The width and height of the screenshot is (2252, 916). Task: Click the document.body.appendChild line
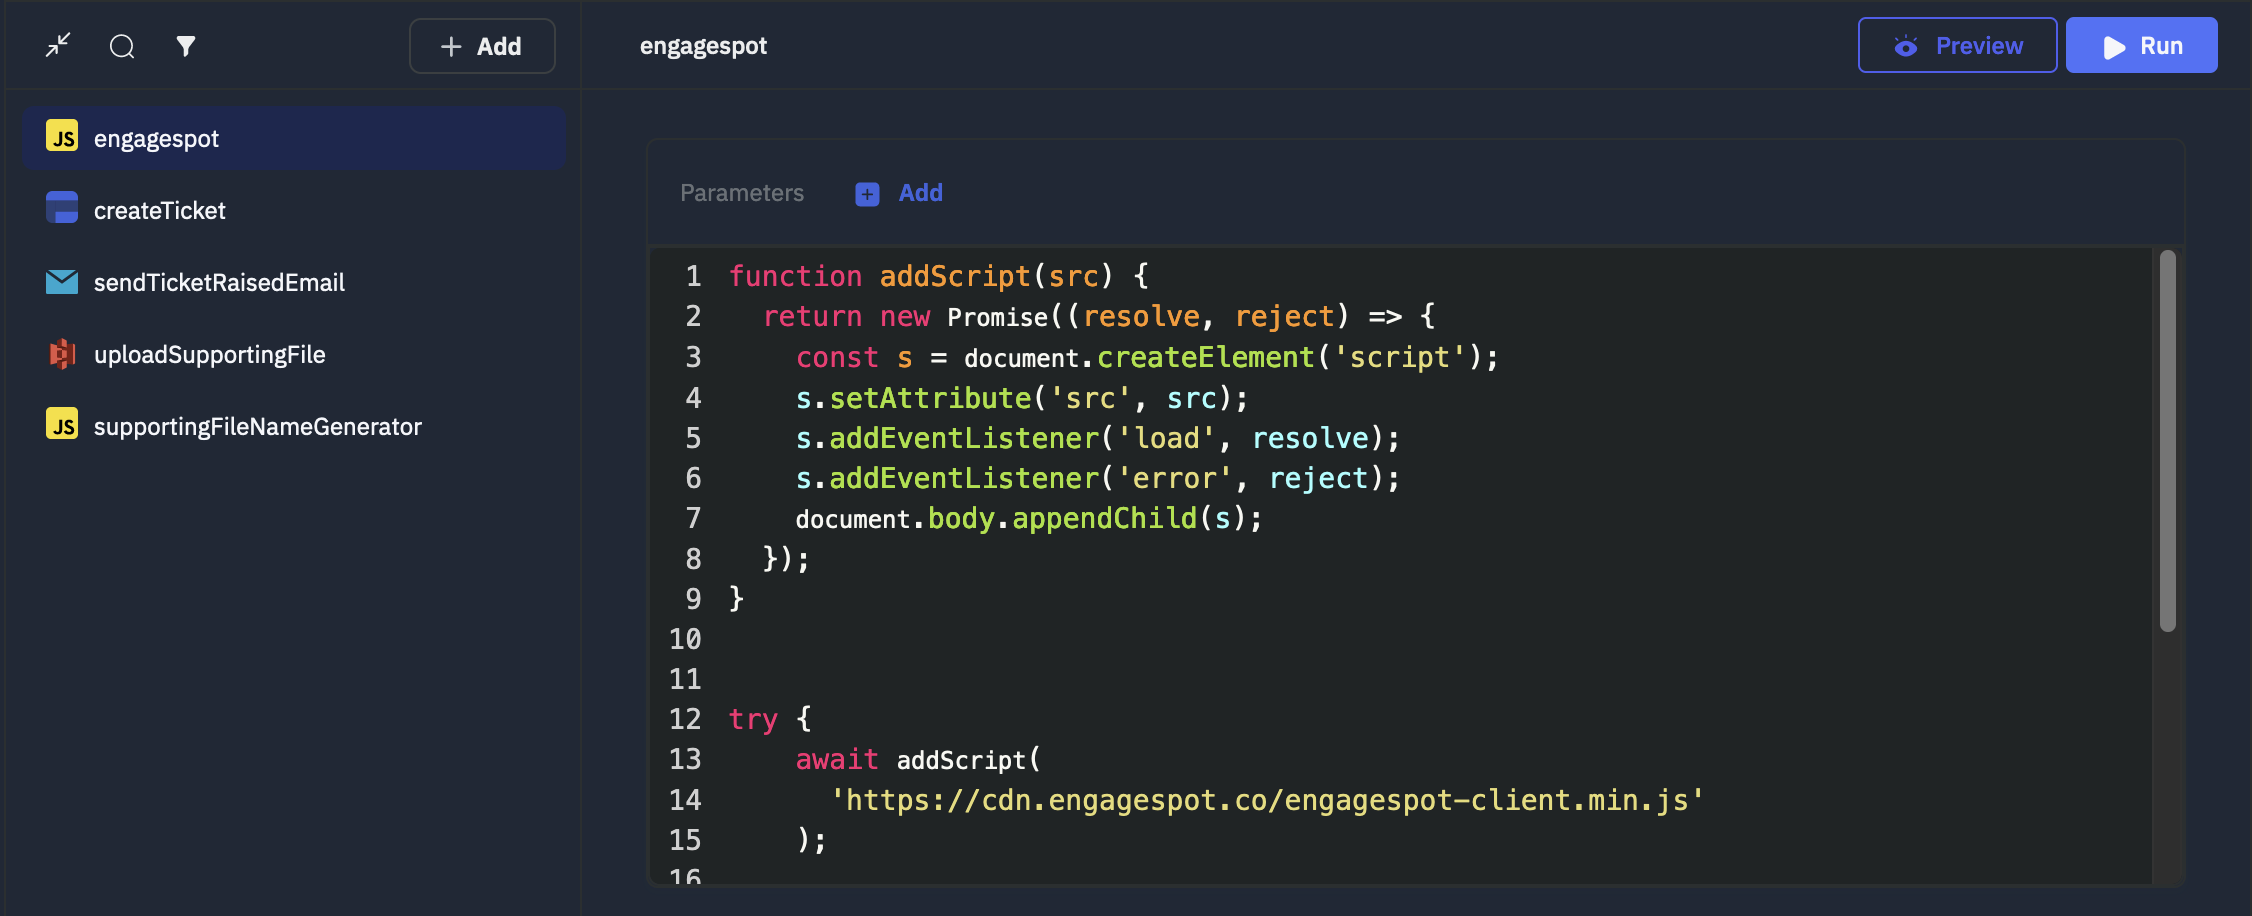pyautogui.click(x=1029, y=518)
